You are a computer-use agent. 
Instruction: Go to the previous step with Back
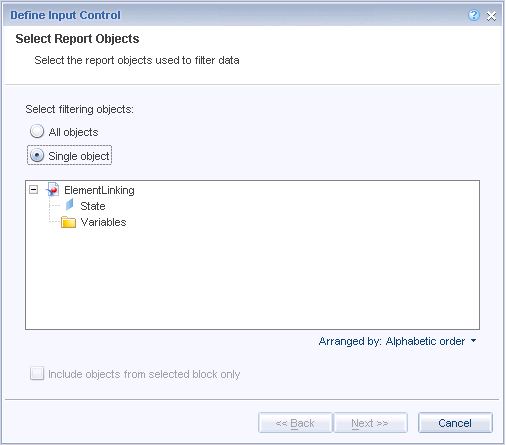coord(295,423)
